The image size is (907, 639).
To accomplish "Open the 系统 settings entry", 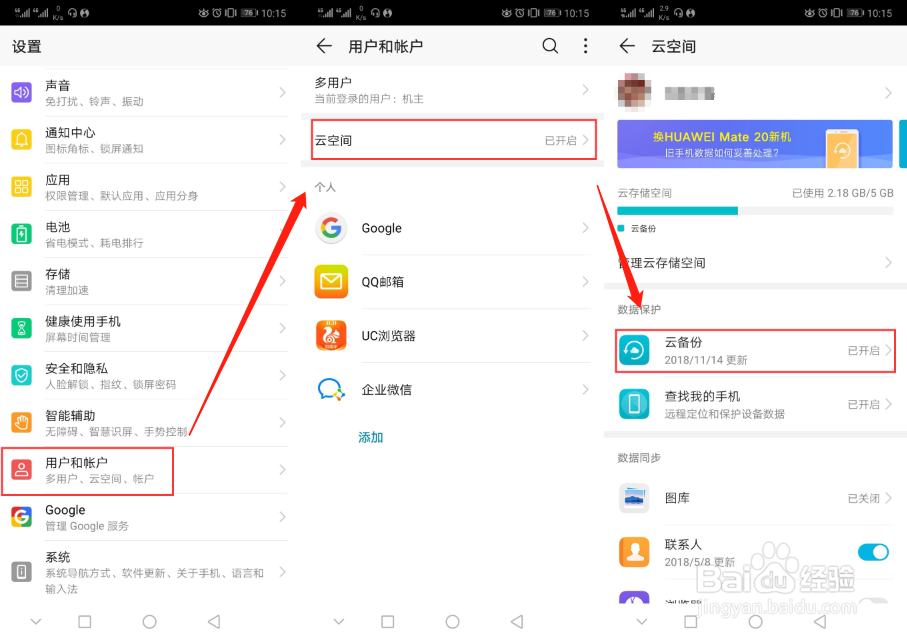I will 145,572.
